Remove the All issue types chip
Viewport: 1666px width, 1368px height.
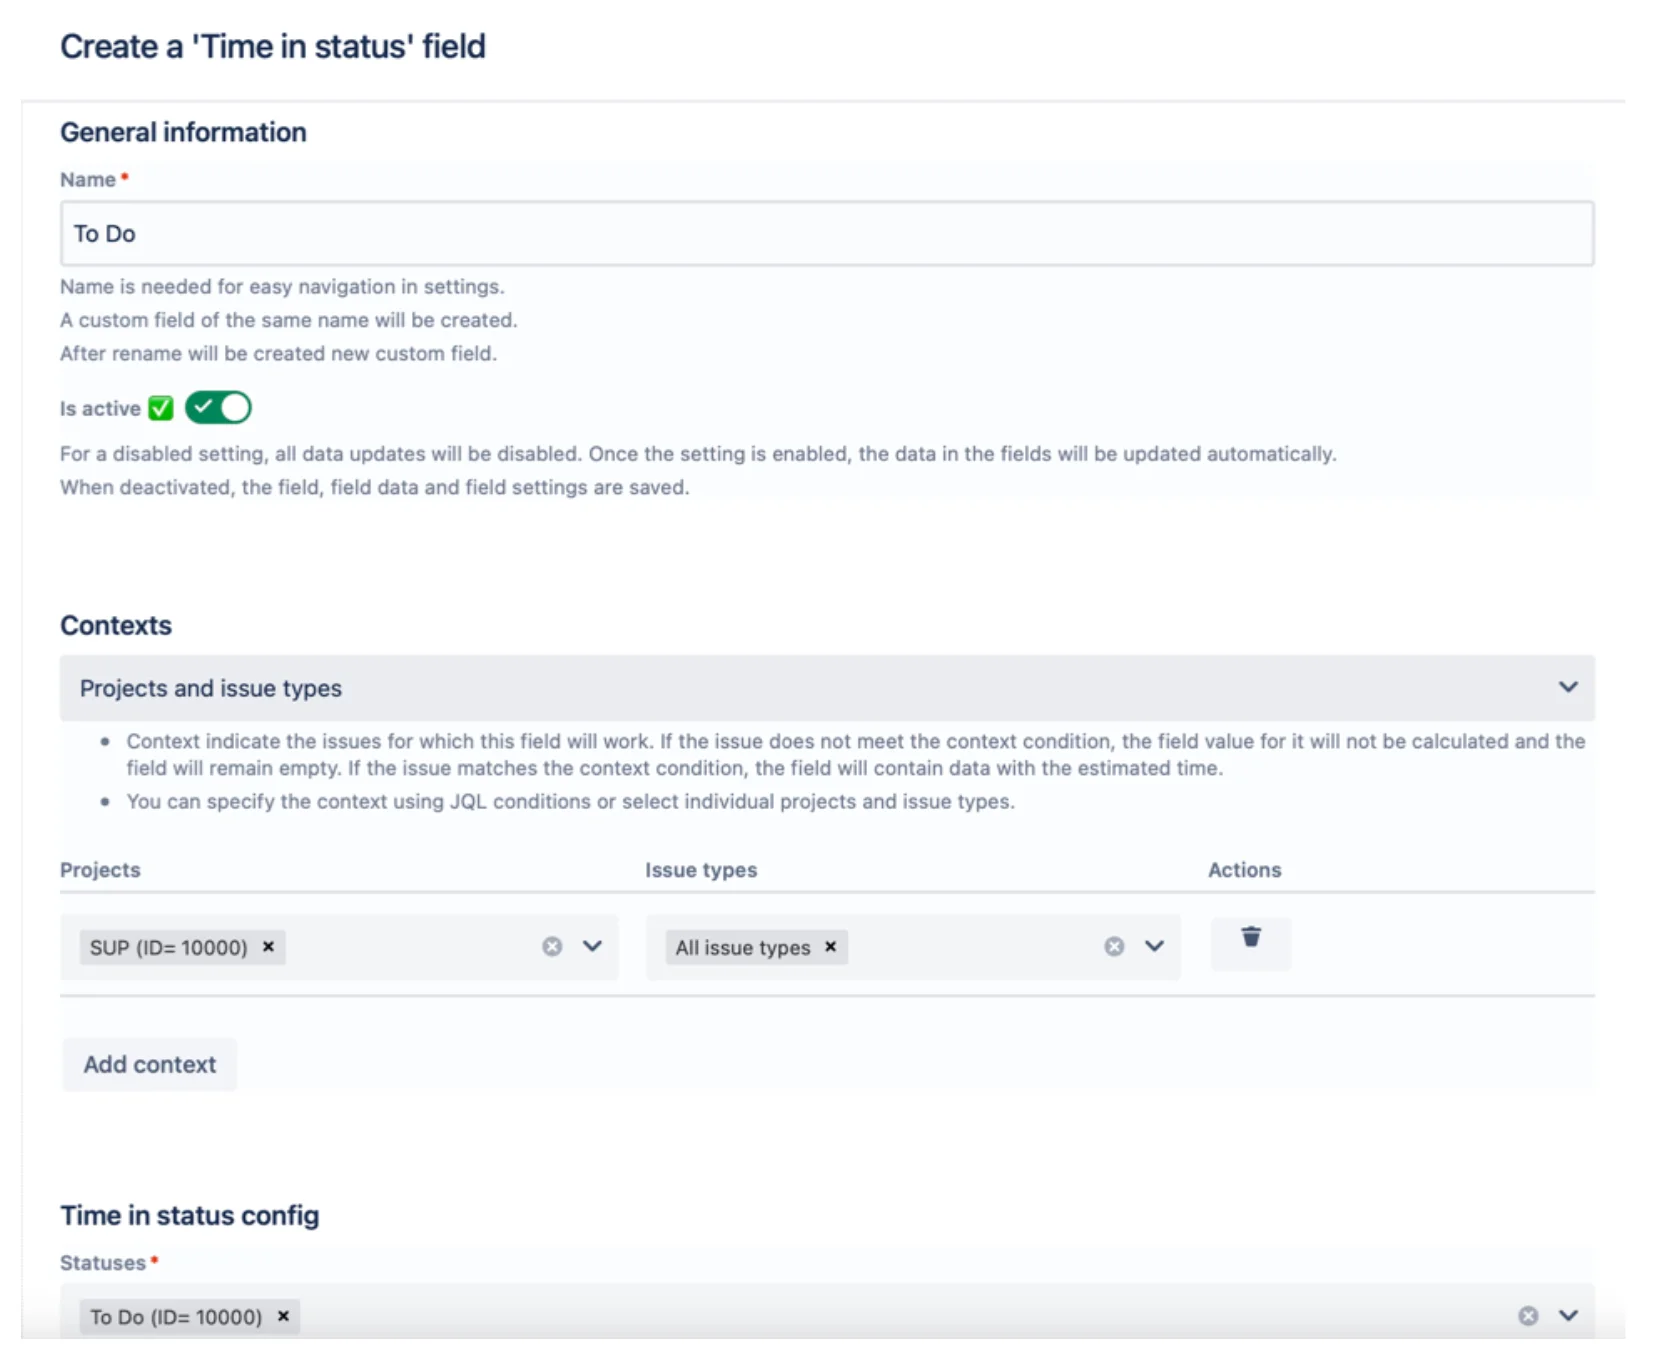[830, 947]
